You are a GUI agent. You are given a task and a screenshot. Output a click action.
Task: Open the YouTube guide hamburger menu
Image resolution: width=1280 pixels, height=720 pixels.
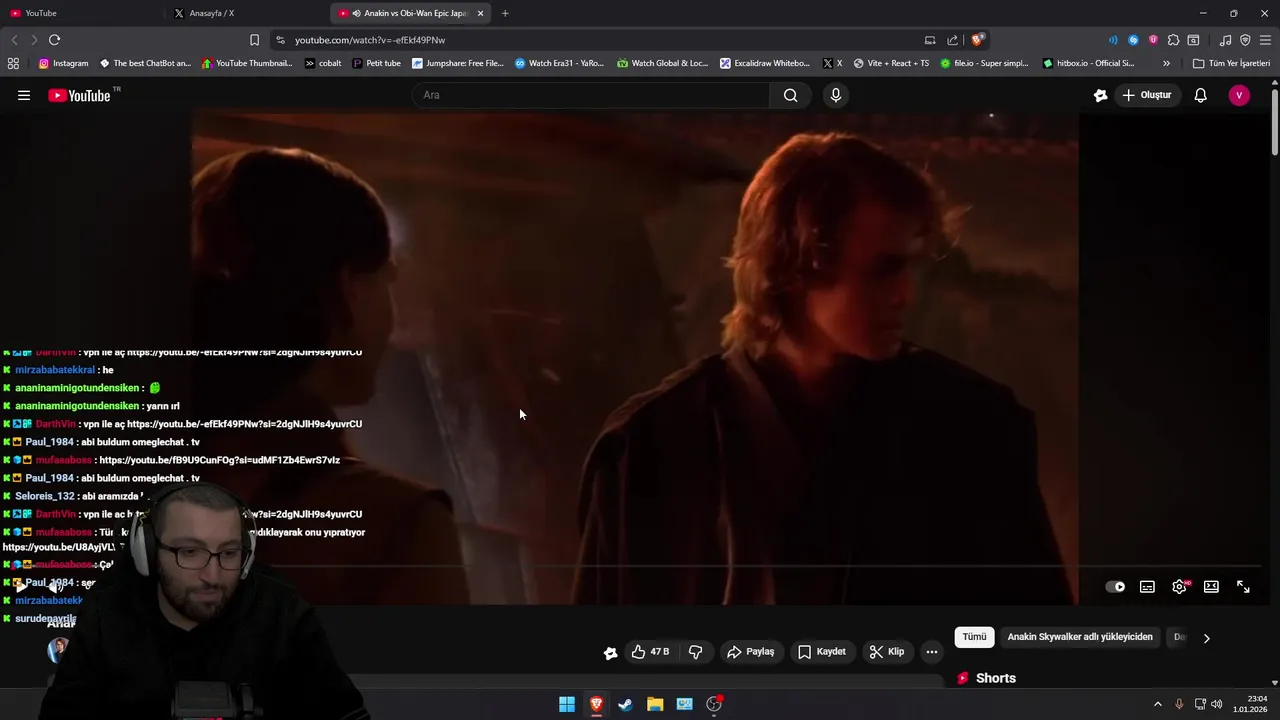[24, 95]
